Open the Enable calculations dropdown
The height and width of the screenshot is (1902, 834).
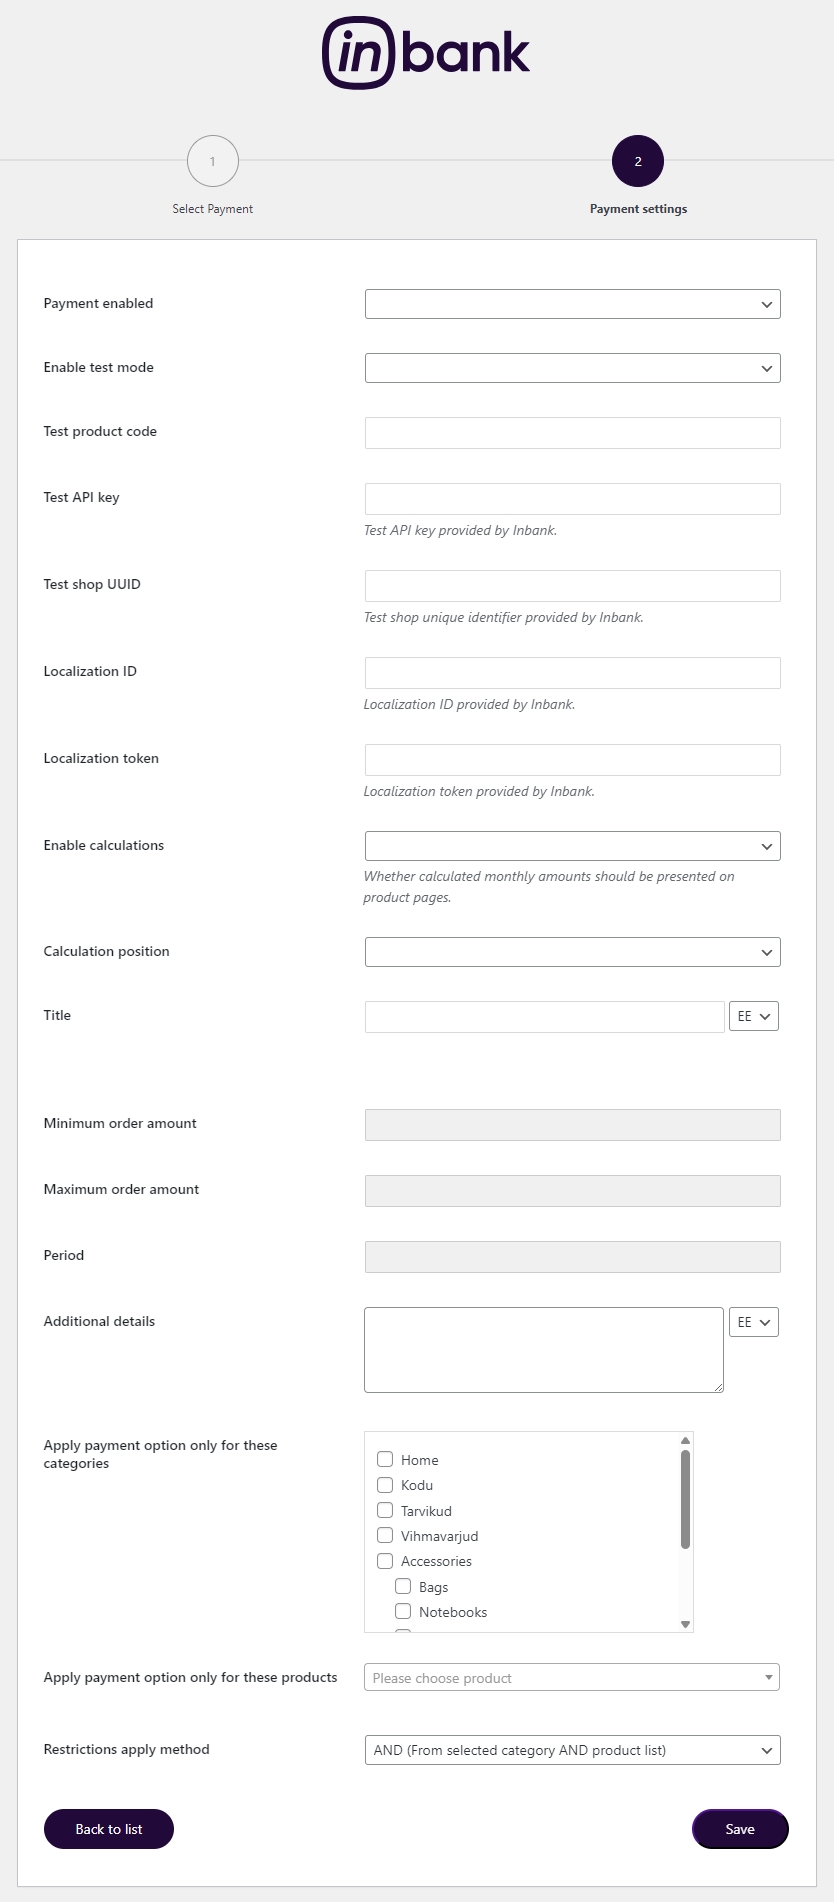pos(572,846)
